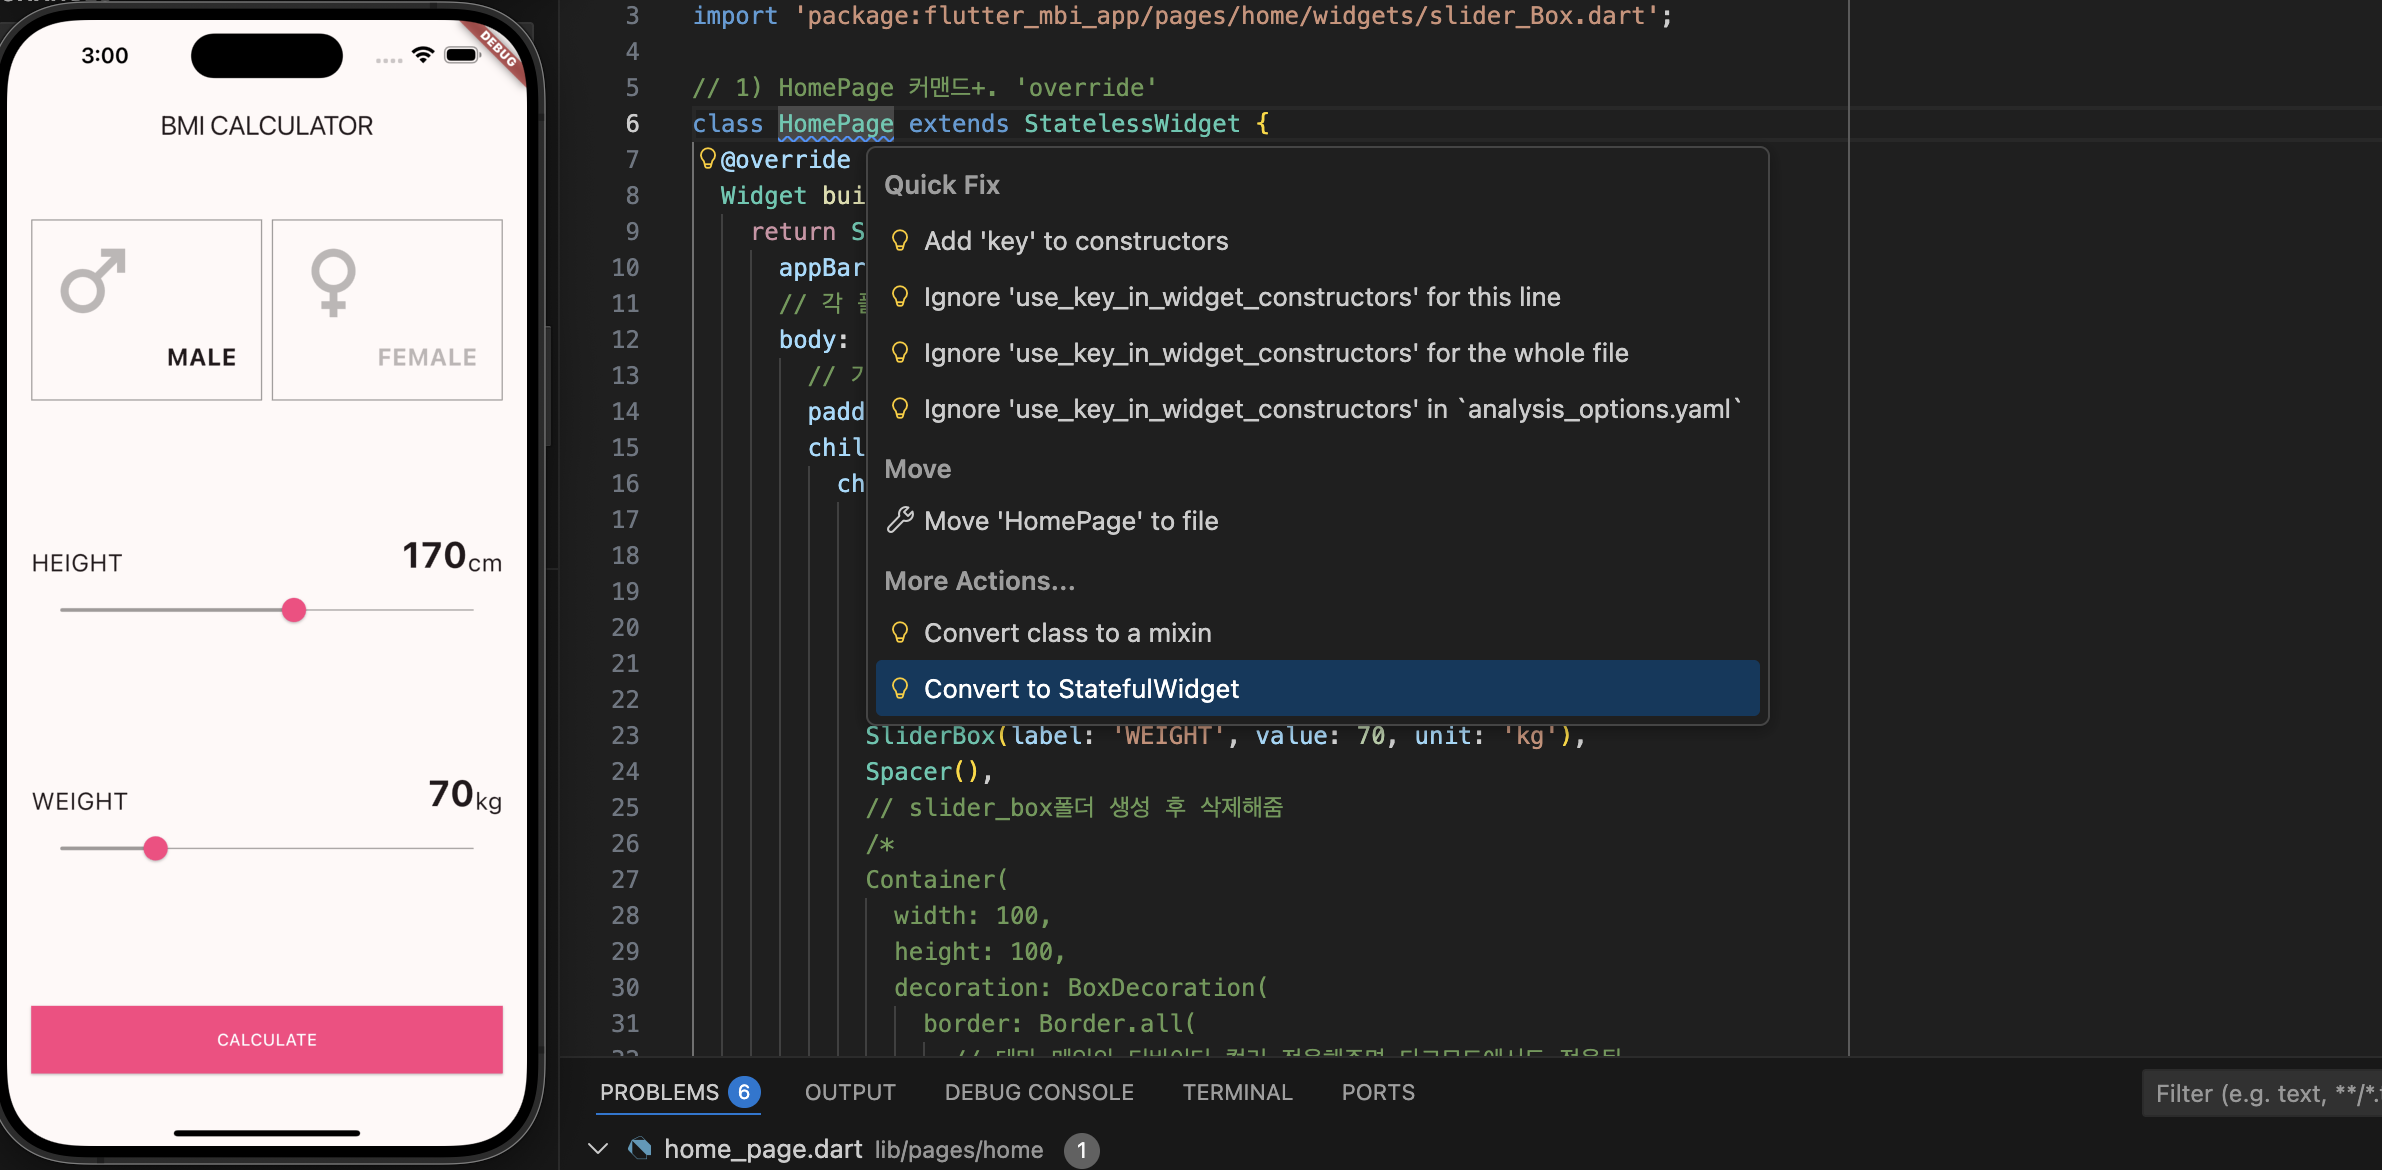
Task: Tap the MALE gender card
Action: pyautogui.click(x=147, y=310)
